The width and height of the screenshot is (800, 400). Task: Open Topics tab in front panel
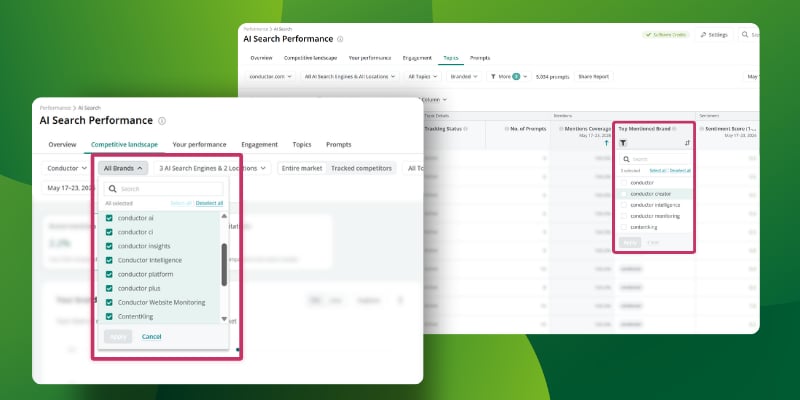302,144
